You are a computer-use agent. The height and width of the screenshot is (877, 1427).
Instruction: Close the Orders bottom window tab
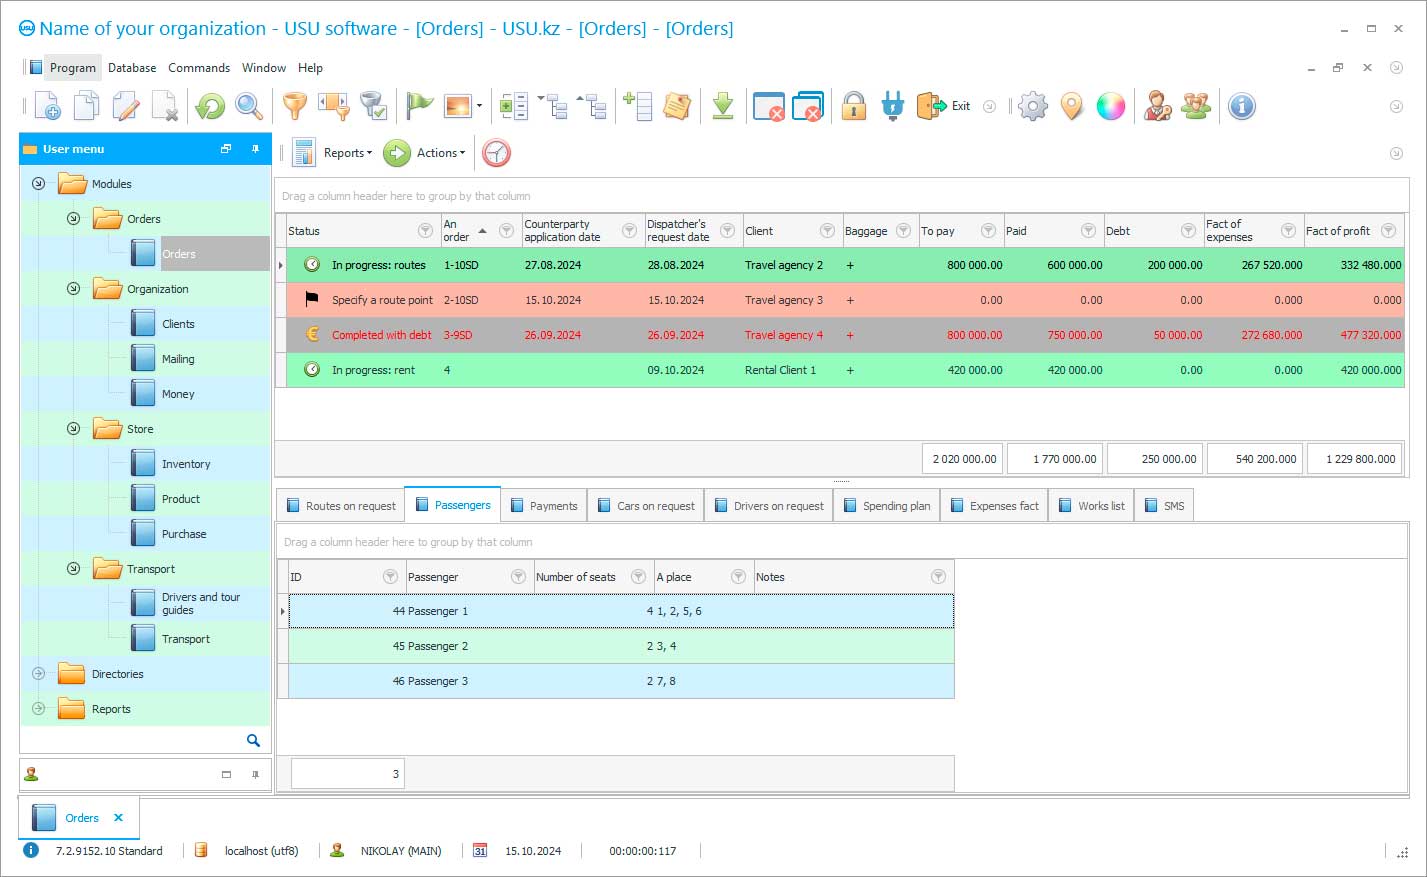coord(118,818)
